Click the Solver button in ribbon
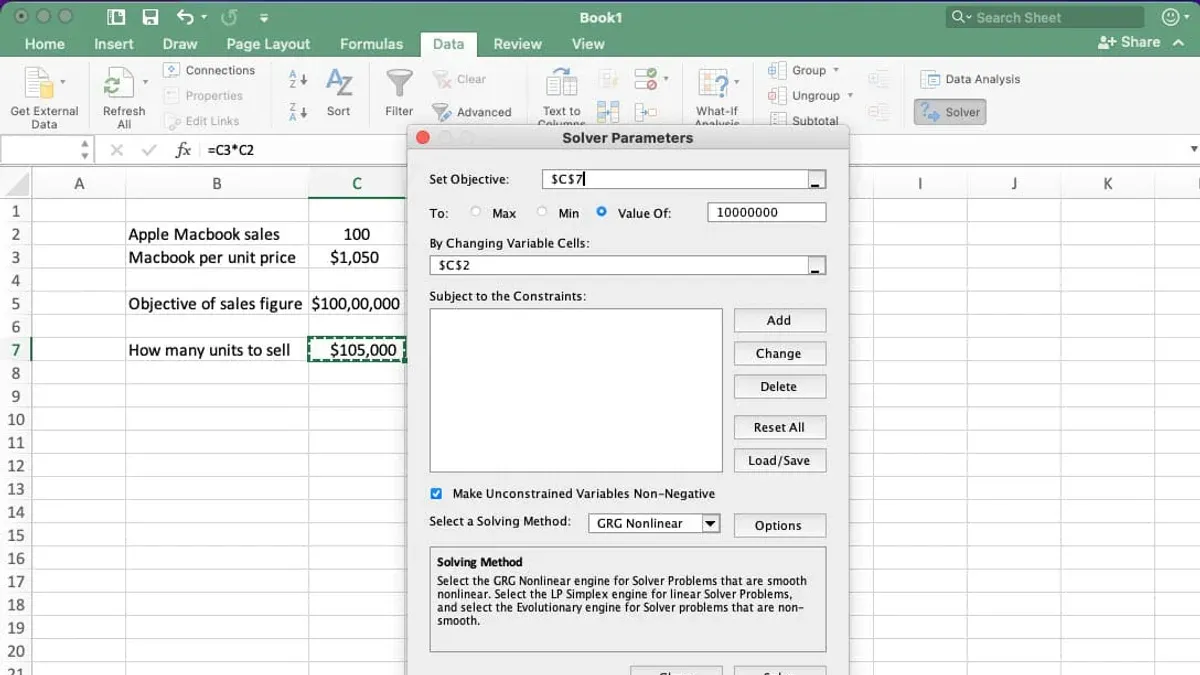Screen dimensions: 1200x675 [950, 112]
